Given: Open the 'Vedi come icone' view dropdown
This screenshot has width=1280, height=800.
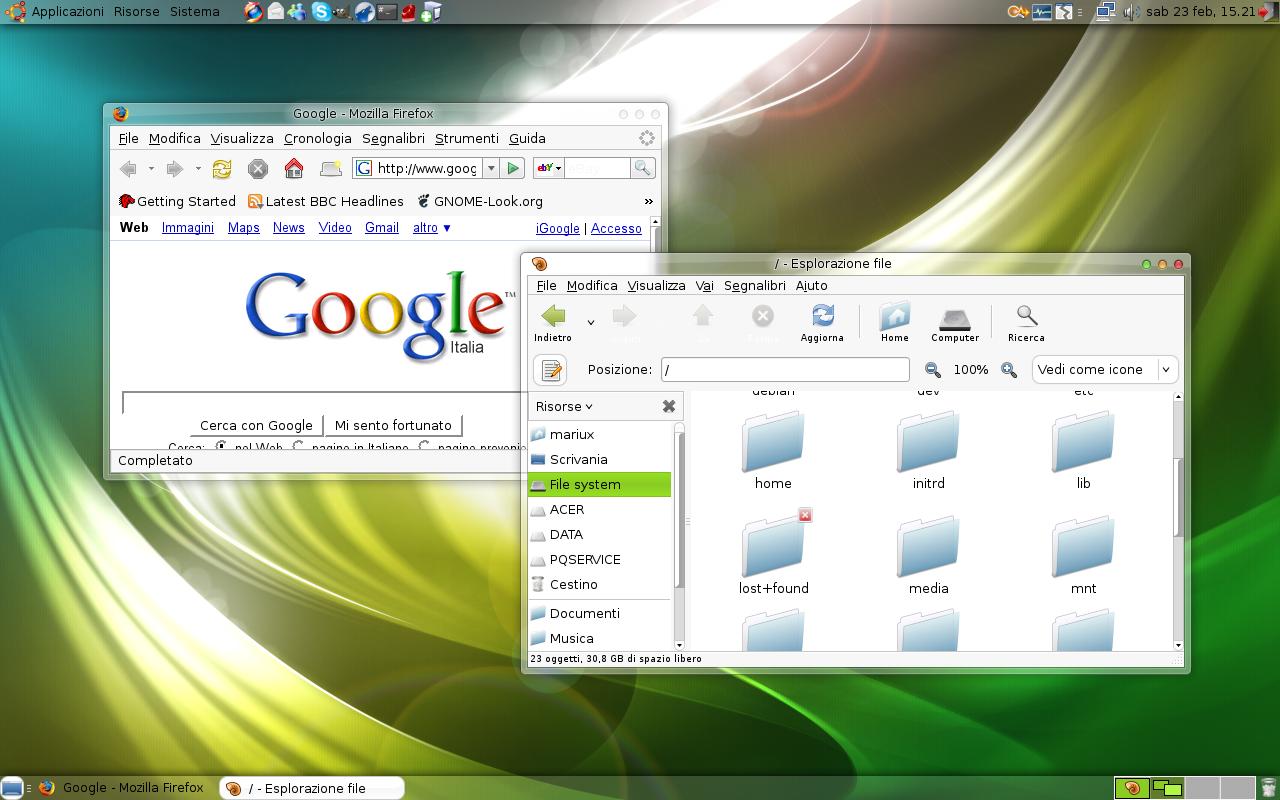Looking at the screenshot, I should click(1104, 369).
